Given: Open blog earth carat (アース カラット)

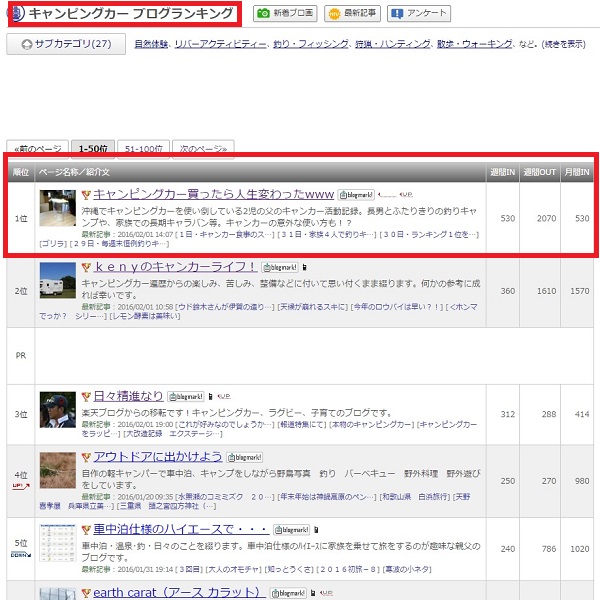Looking at the screenshot, I should [179, 593].
